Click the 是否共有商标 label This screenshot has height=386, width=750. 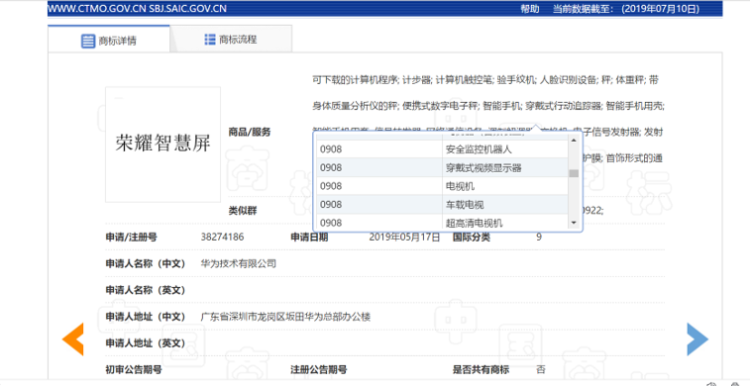pos(481,369)
